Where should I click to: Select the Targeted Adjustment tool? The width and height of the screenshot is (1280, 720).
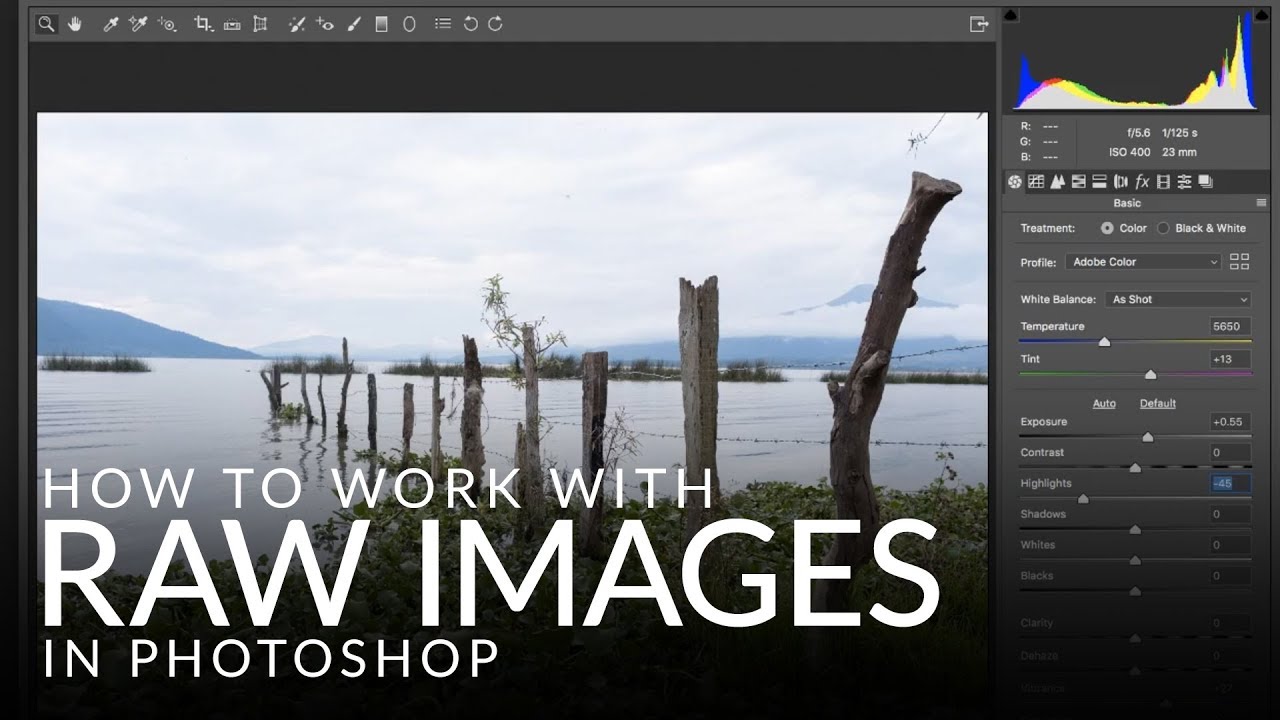[x=167, y=24]
